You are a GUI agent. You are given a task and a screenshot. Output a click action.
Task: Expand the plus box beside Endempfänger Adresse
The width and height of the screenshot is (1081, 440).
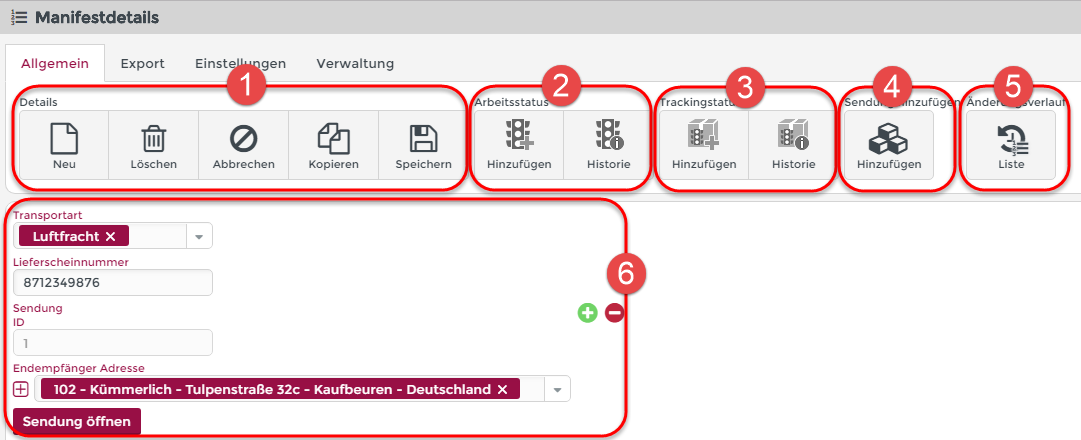(21, 389)
